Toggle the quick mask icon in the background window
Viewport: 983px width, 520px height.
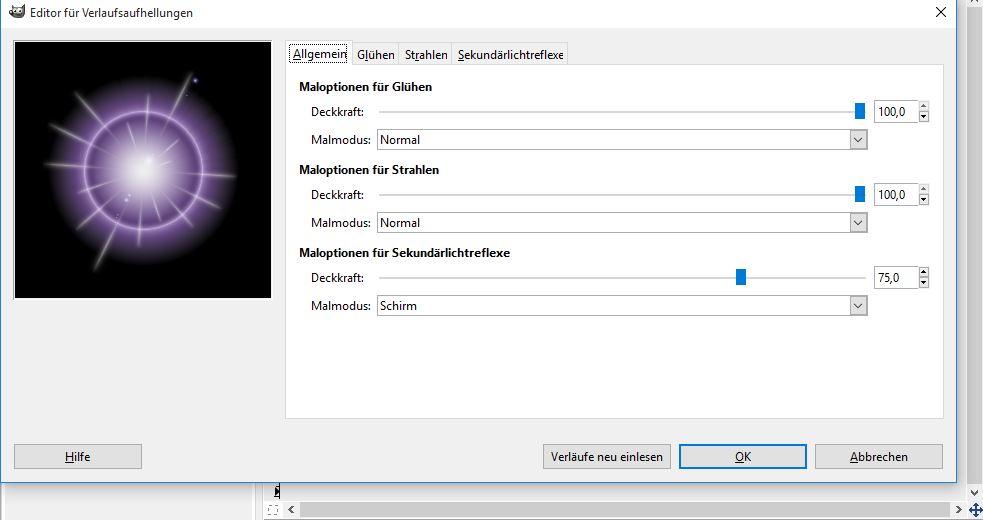pos(272,510)
